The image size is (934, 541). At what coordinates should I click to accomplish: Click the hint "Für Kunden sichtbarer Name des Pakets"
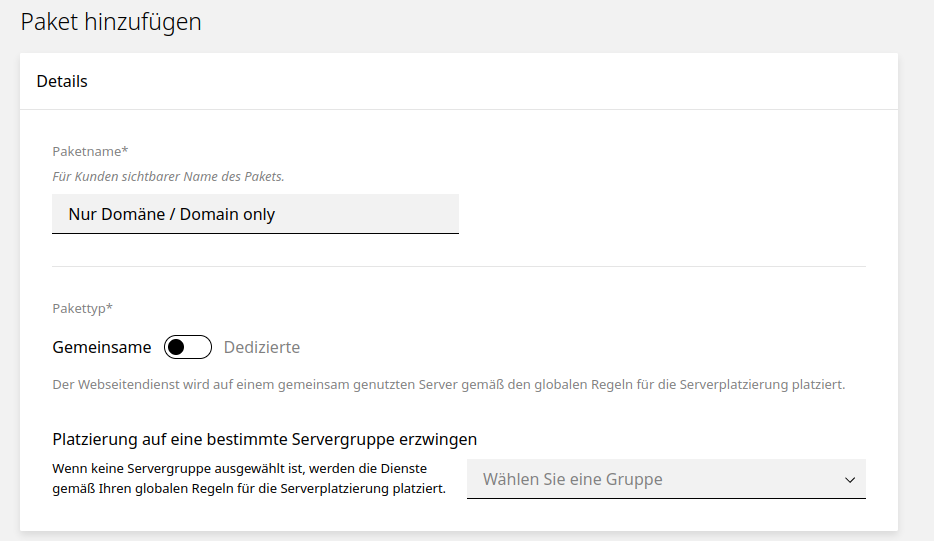click(168, 176)
